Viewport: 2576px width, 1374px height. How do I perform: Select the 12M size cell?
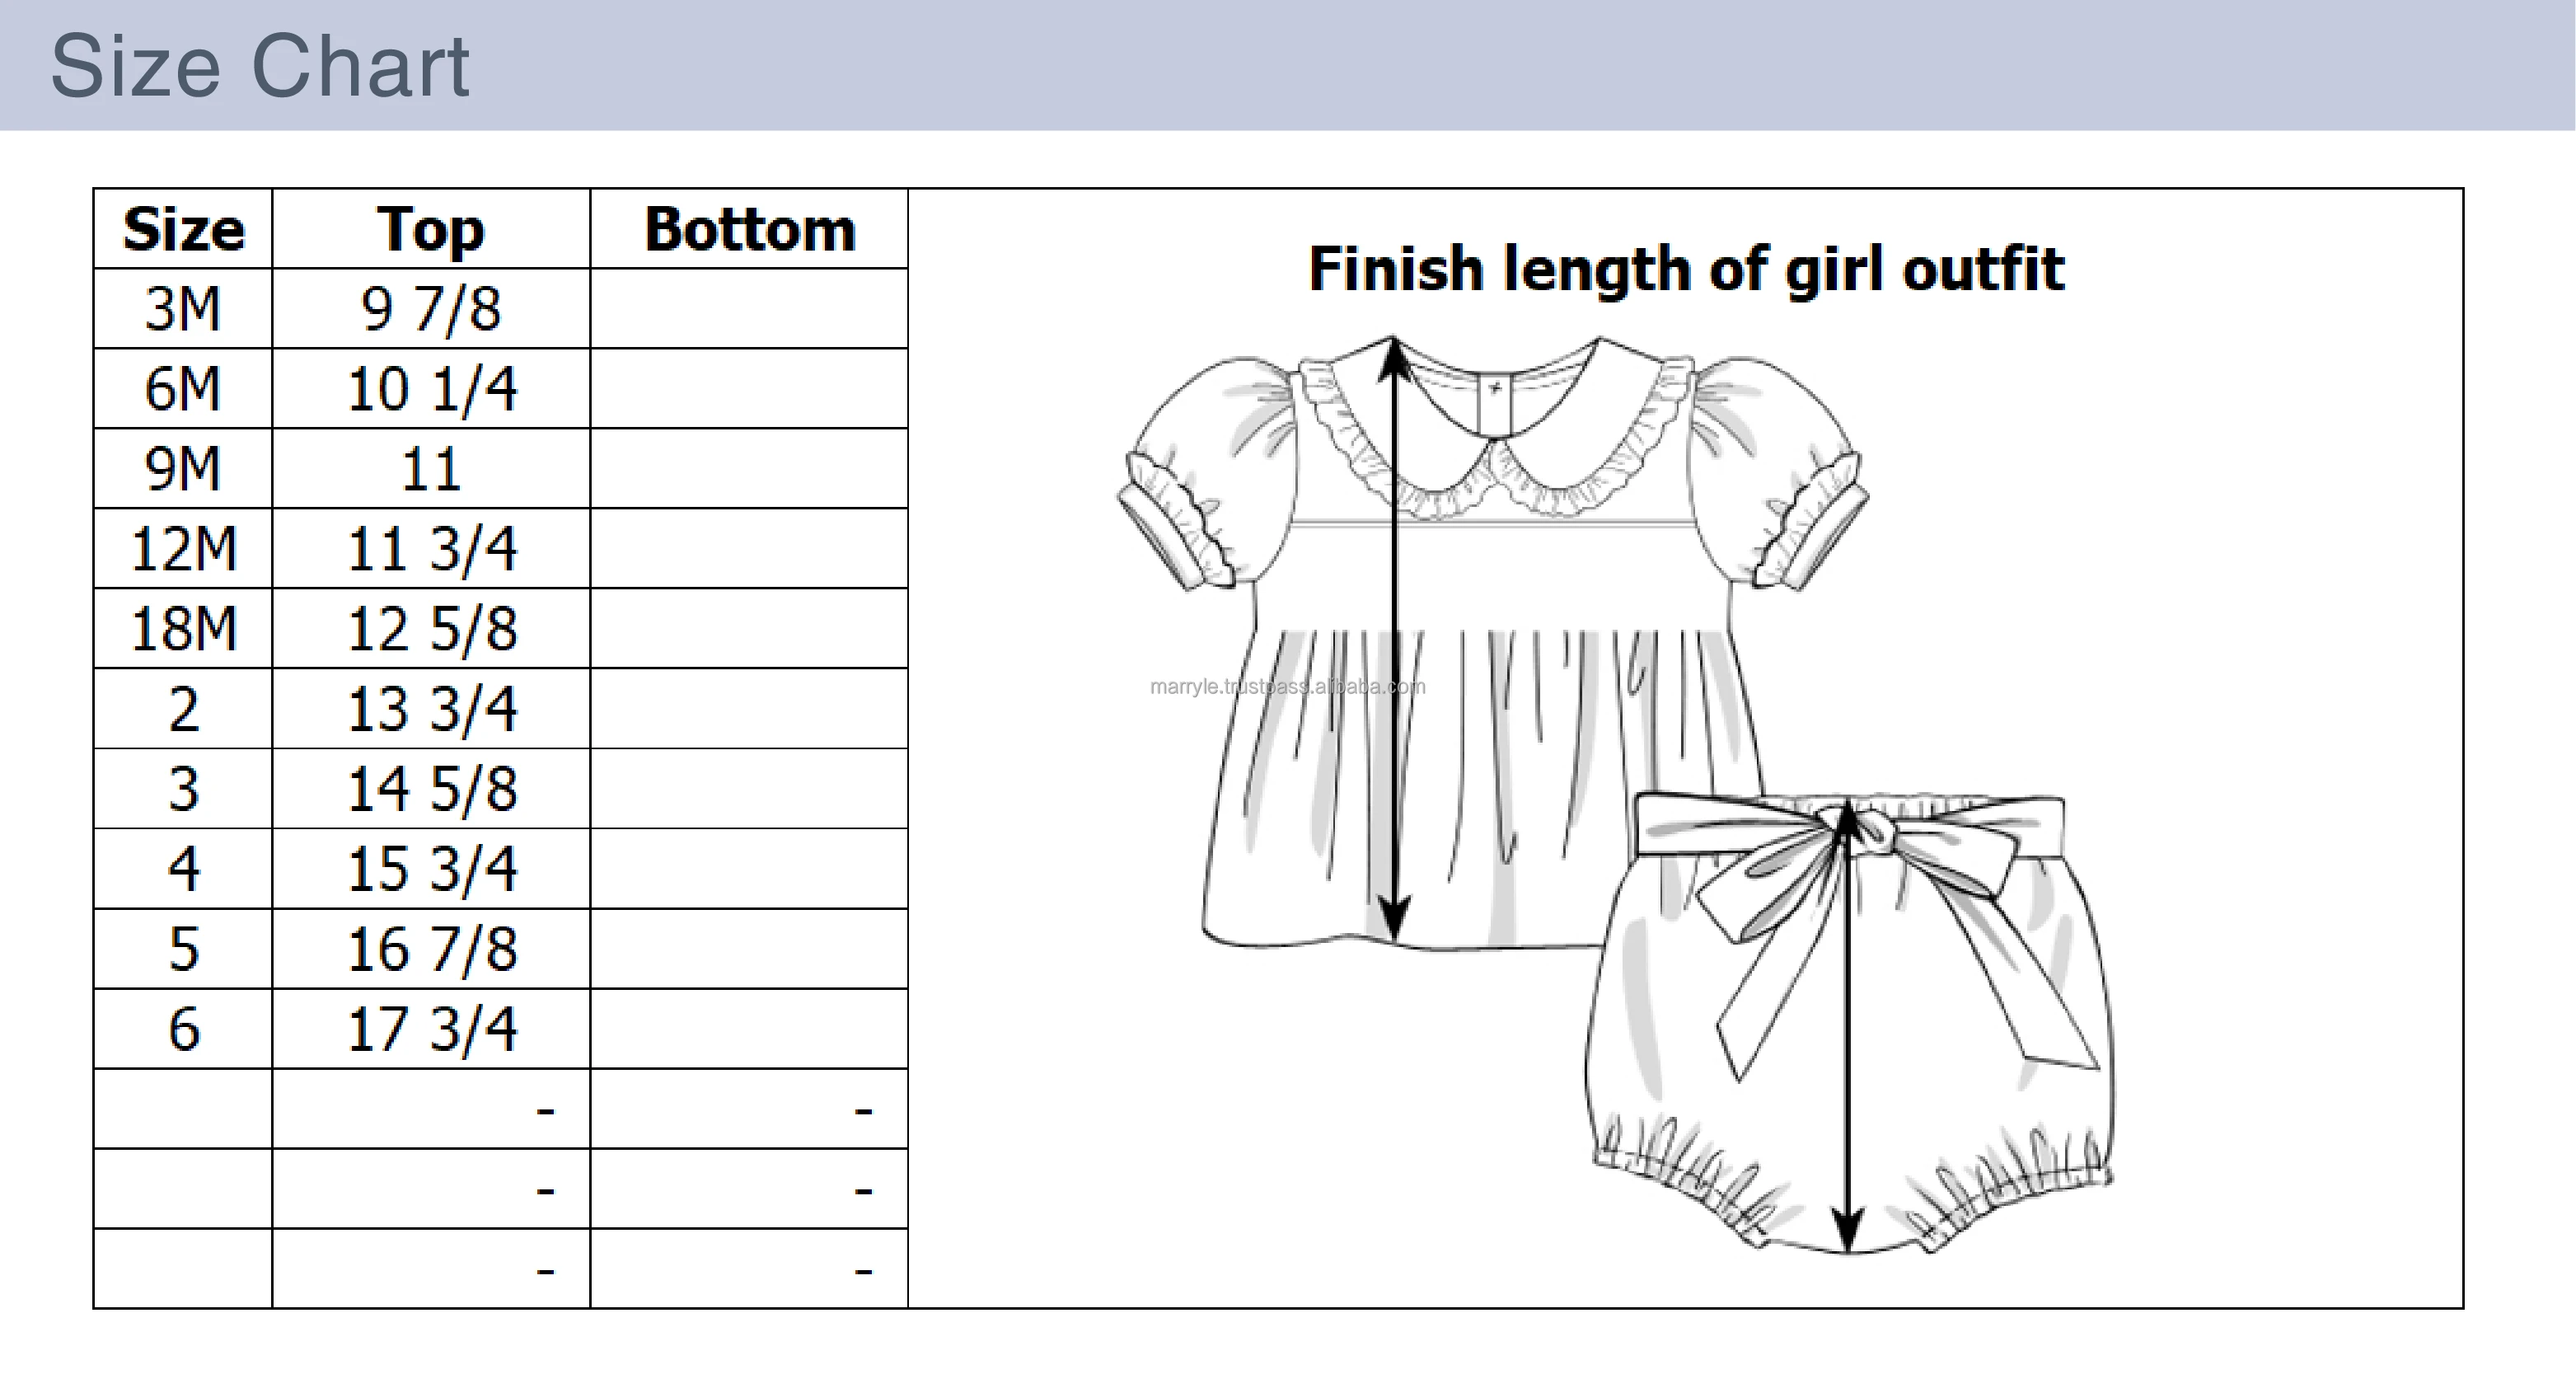[183, 548]
